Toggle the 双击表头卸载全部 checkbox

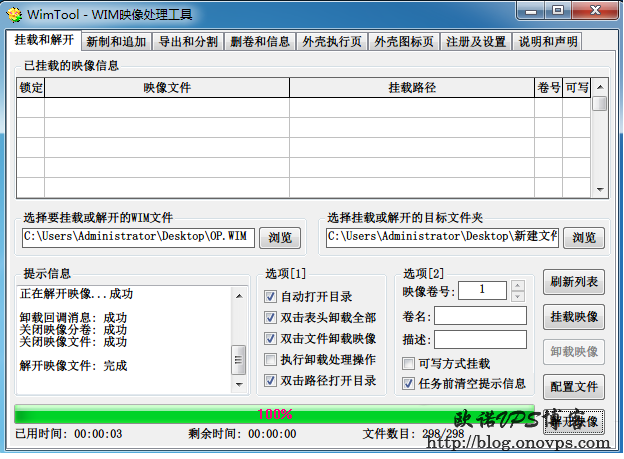(271, 318)
